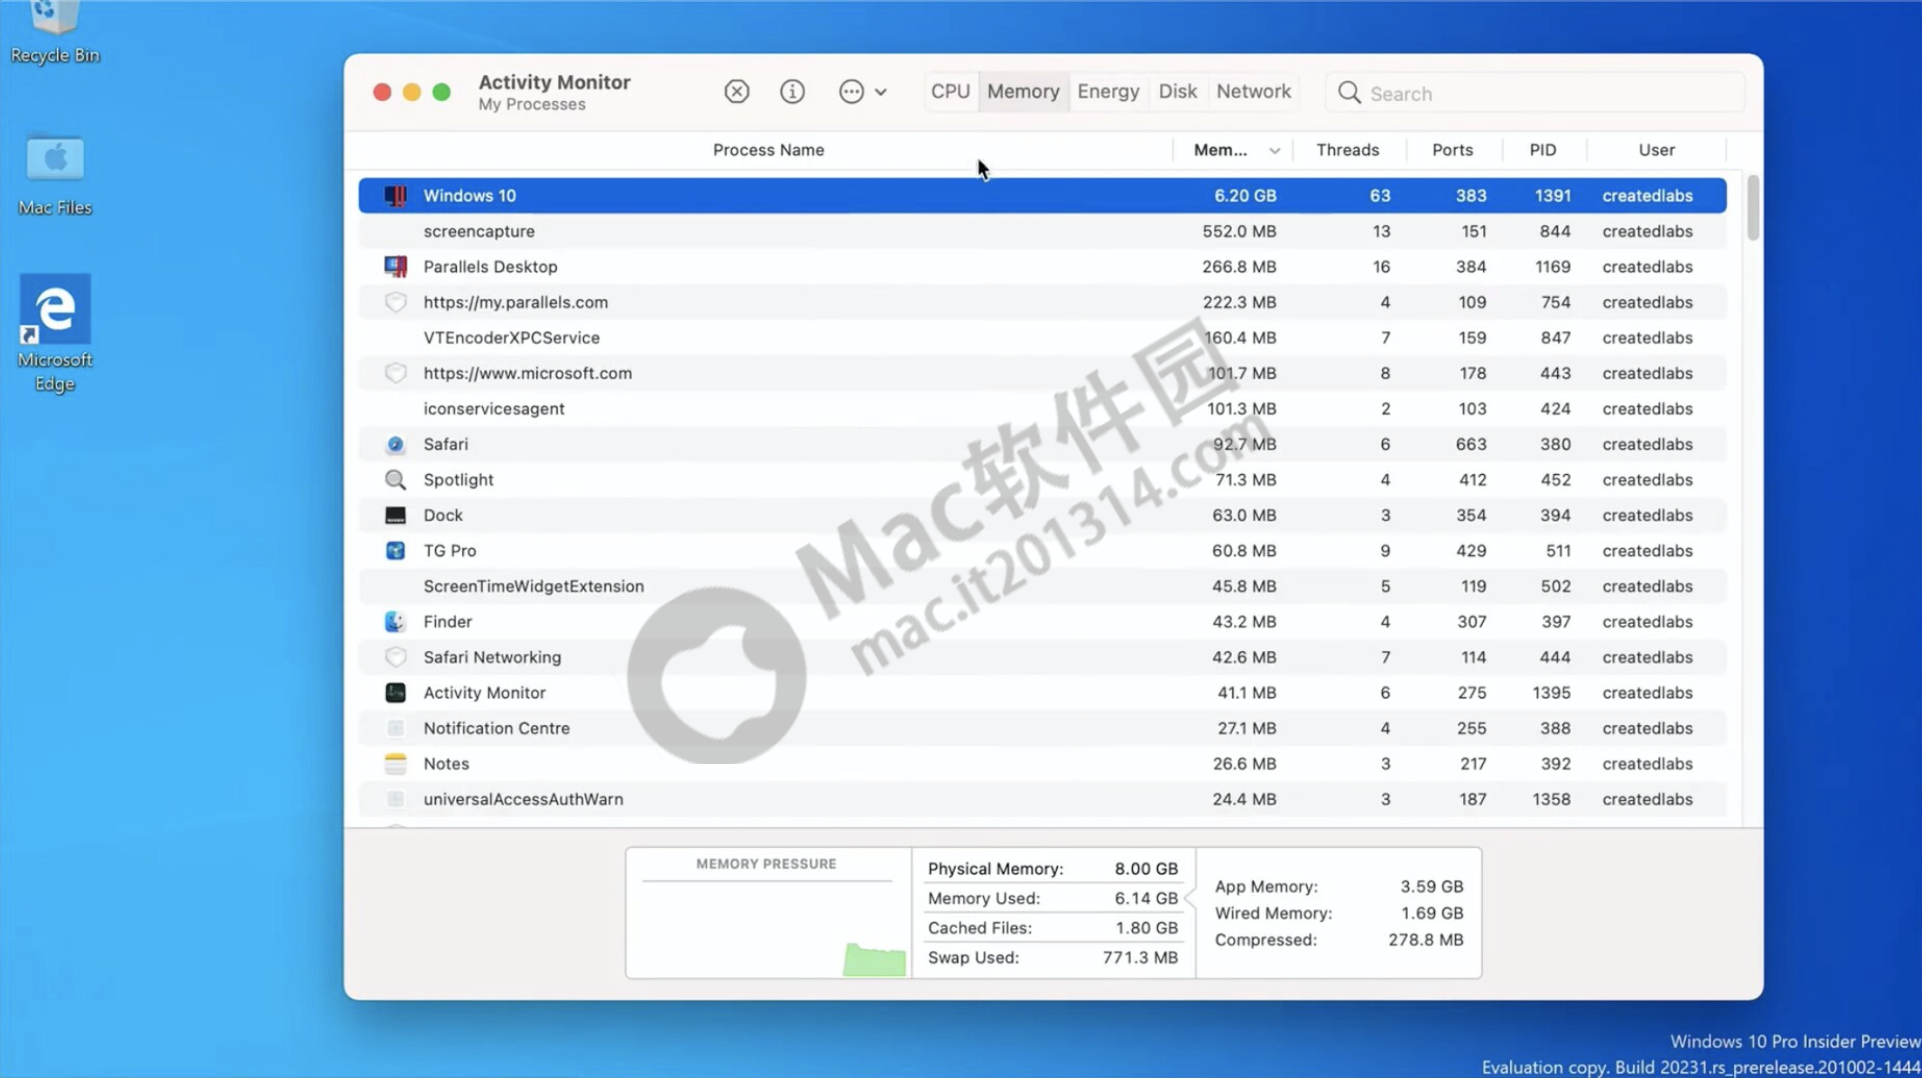Switch to the CPU tab
This screenshot has width=1922, height=1078.
click(x=950, y=92)
